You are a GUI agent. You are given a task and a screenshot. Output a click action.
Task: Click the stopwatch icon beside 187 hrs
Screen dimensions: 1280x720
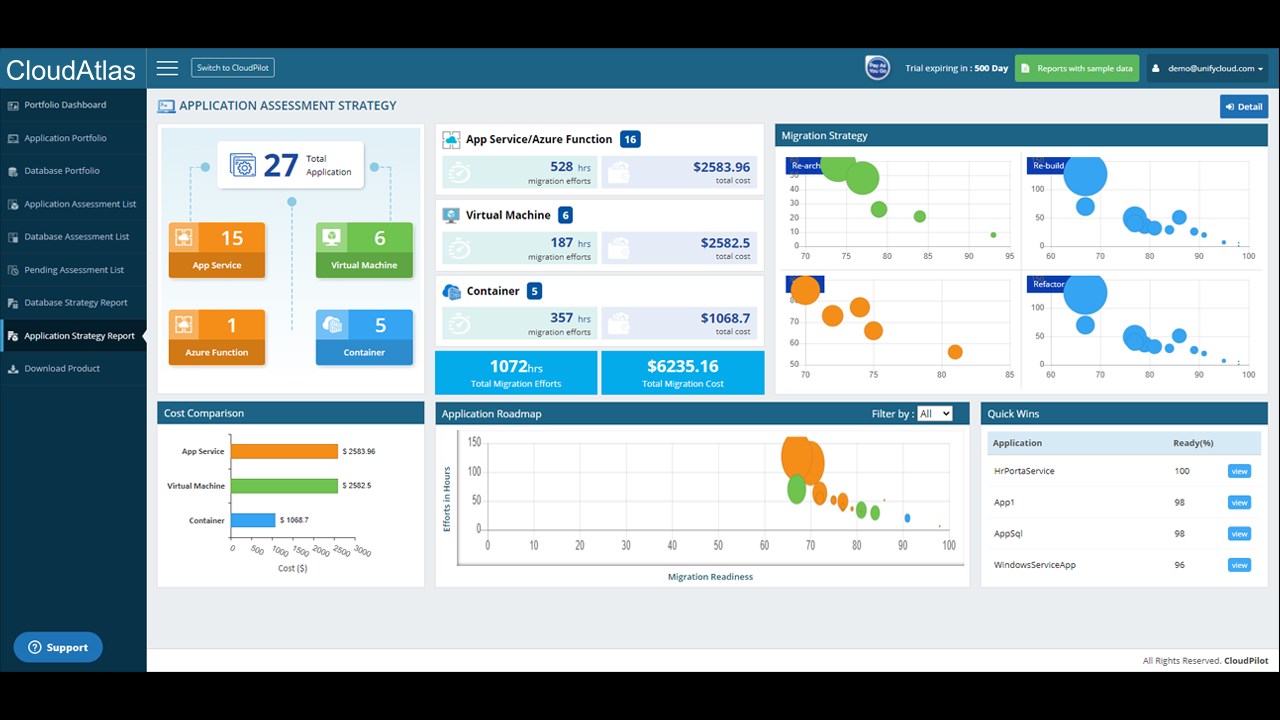(x=459, y=248)
